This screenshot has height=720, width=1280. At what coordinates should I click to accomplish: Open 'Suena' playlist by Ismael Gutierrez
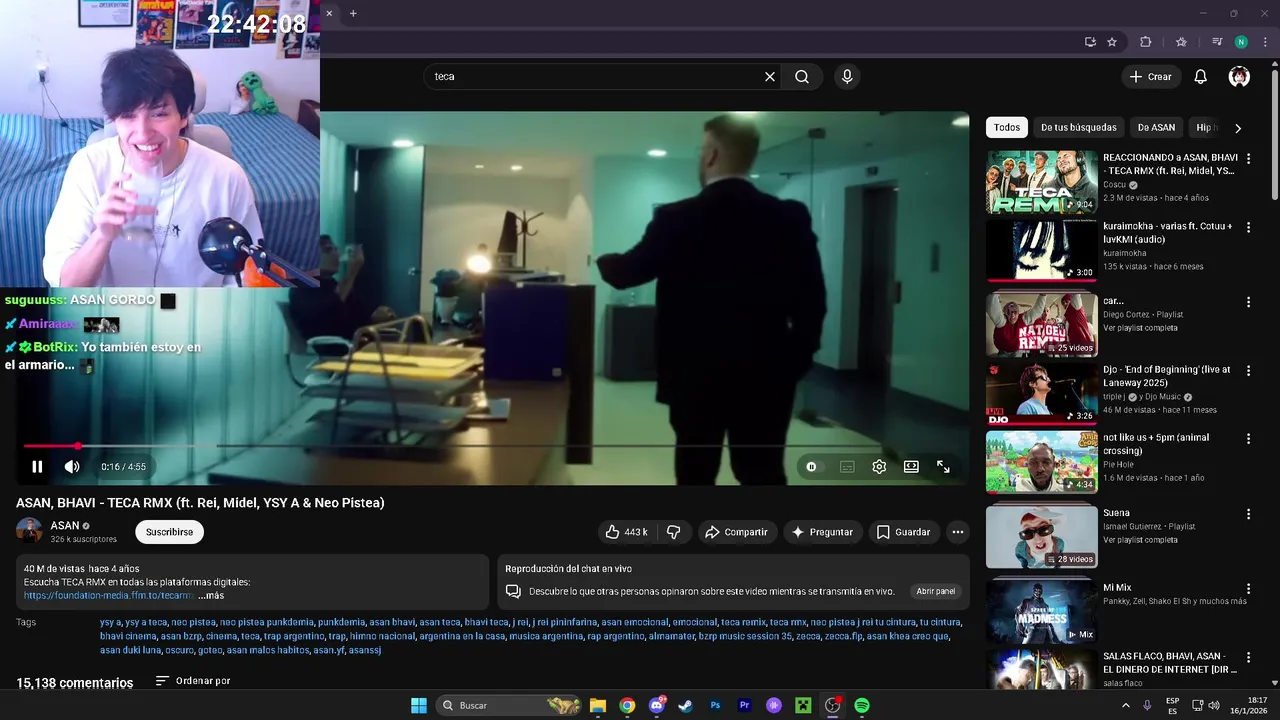click(x=1042, y=537)
